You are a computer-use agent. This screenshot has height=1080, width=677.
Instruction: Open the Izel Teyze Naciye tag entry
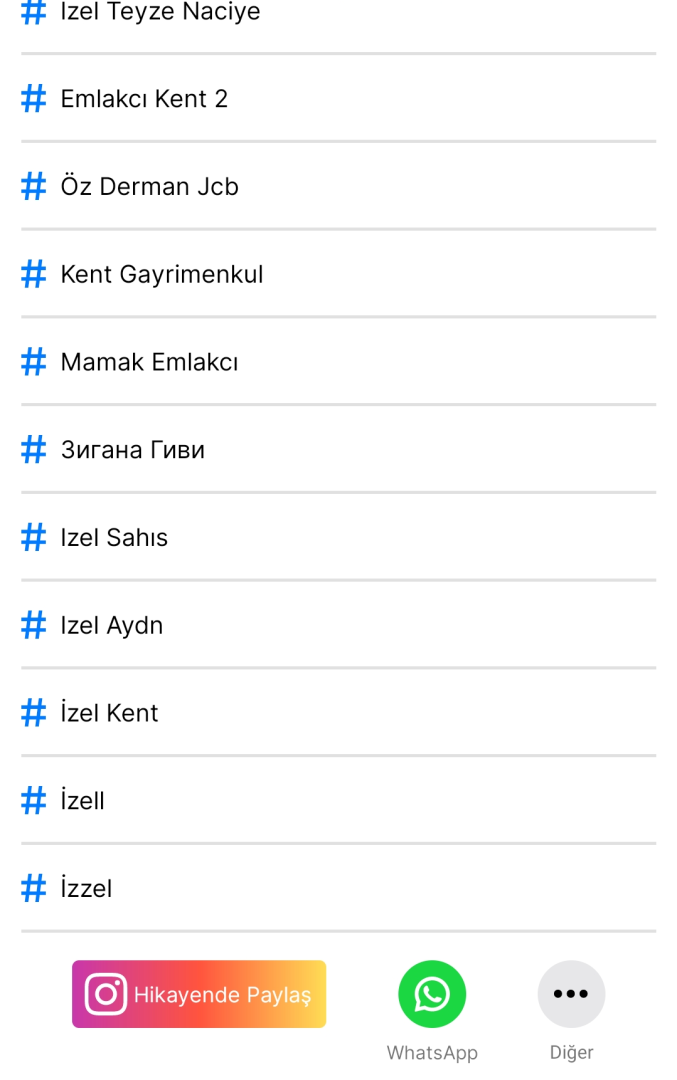160,13
